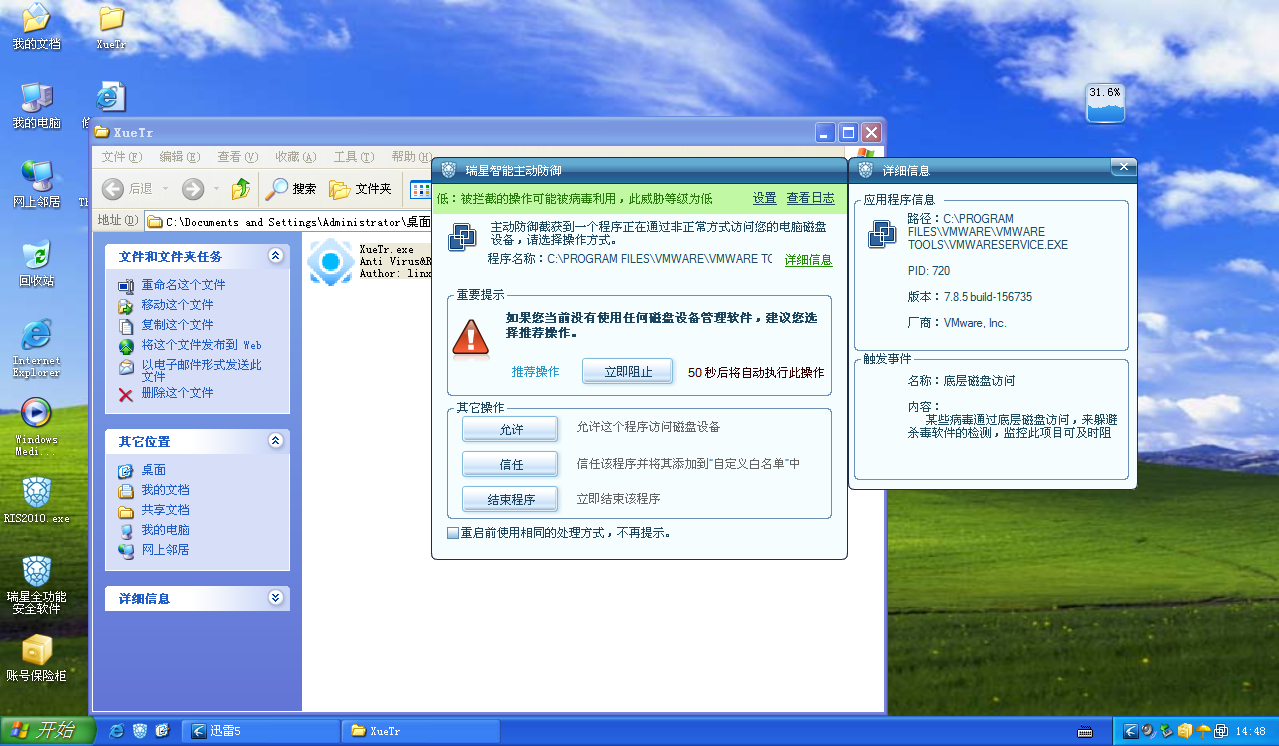
Task: Go up one folder level in Explorer toolbar
Action: pyautogui.click(x=241, y=188)
